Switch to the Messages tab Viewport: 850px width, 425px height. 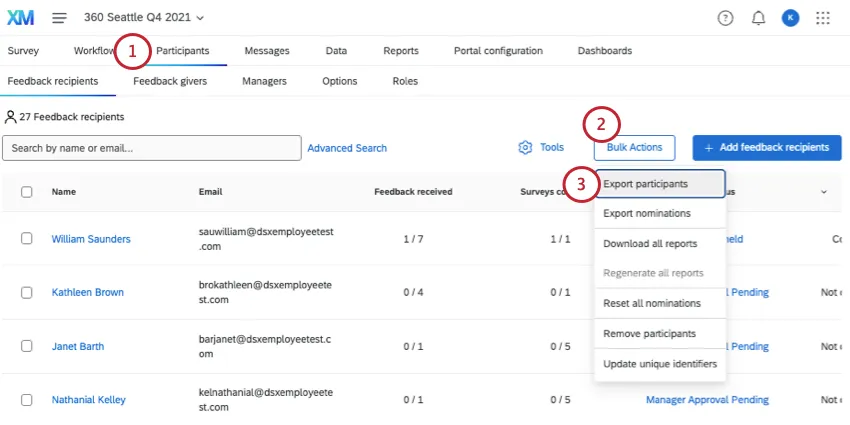point(267,51)
